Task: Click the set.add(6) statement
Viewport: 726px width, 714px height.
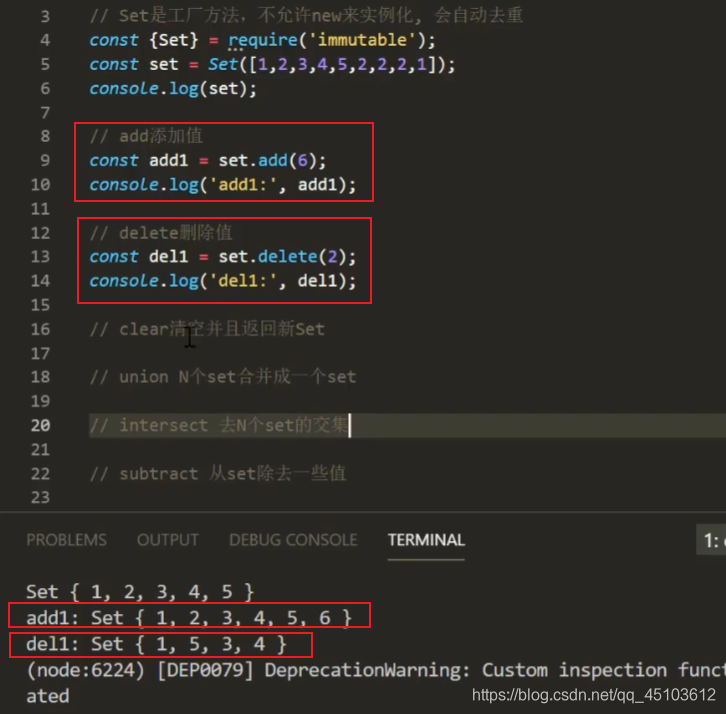Action: pyautogui.click(x=272, y=160)
